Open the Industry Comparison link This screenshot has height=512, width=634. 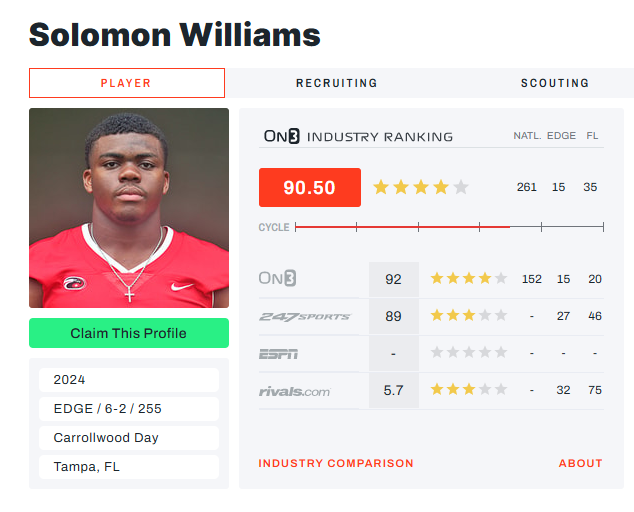336,463
